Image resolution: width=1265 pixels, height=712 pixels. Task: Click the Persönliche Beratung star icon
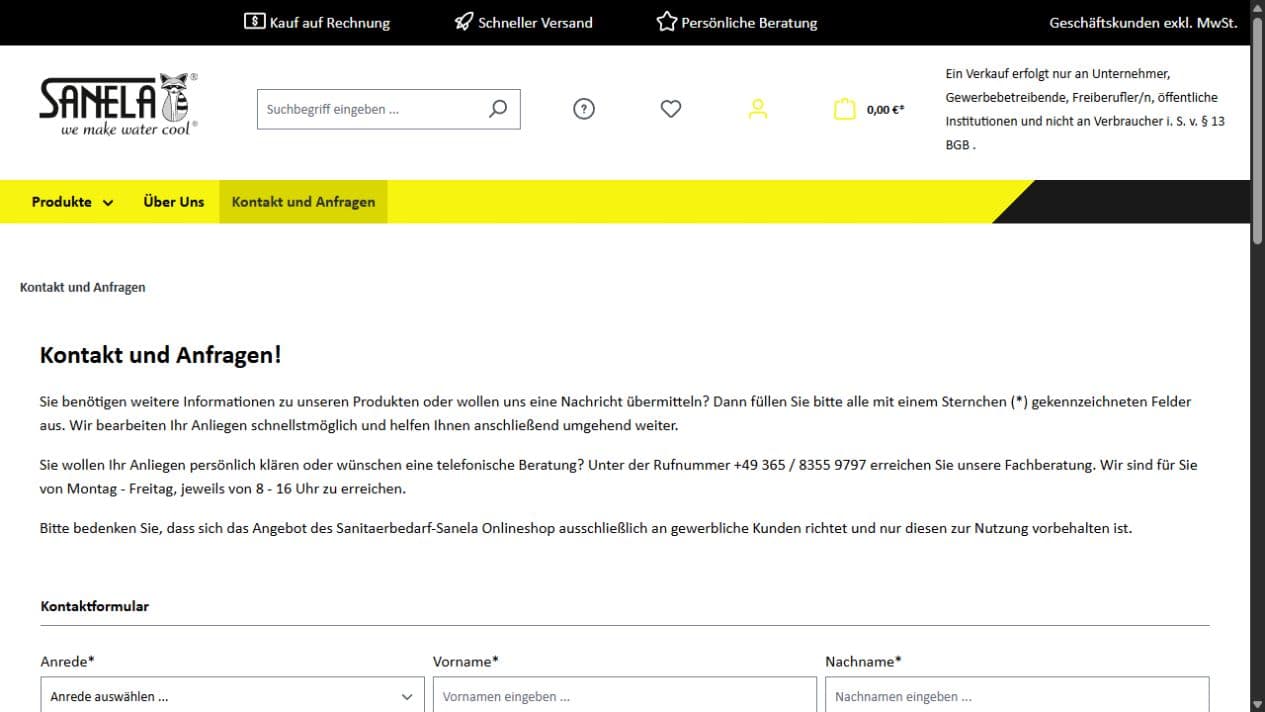667,21
